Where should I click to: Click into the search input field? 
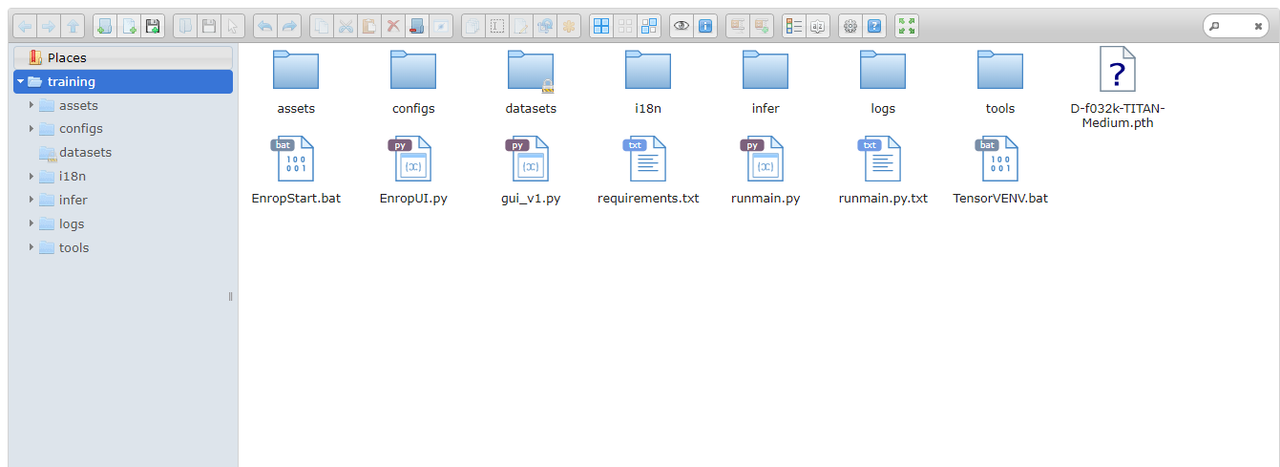(x=1234, y=26)
